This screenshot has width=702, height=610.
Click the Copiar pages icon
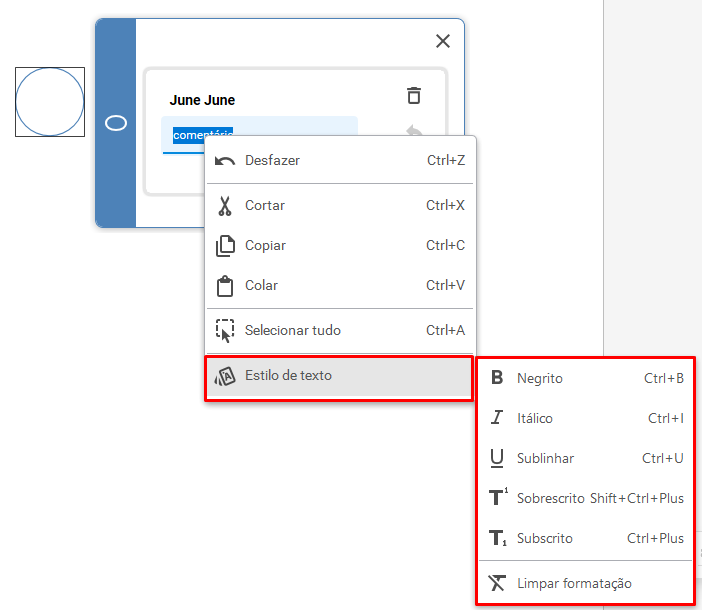(x=225, y=245)
